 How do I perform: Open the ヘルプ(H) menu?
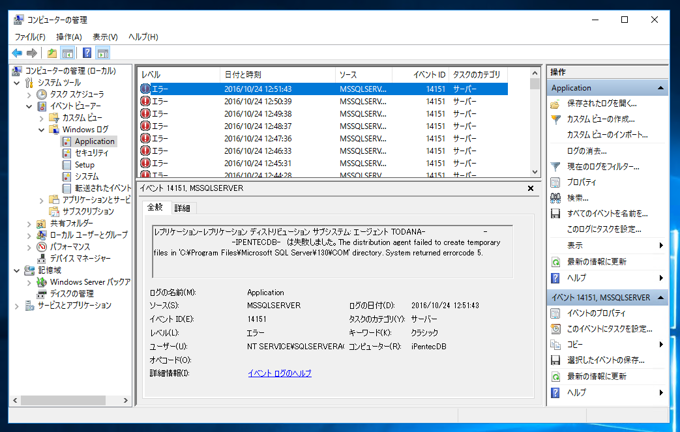(x=143, y=37)
